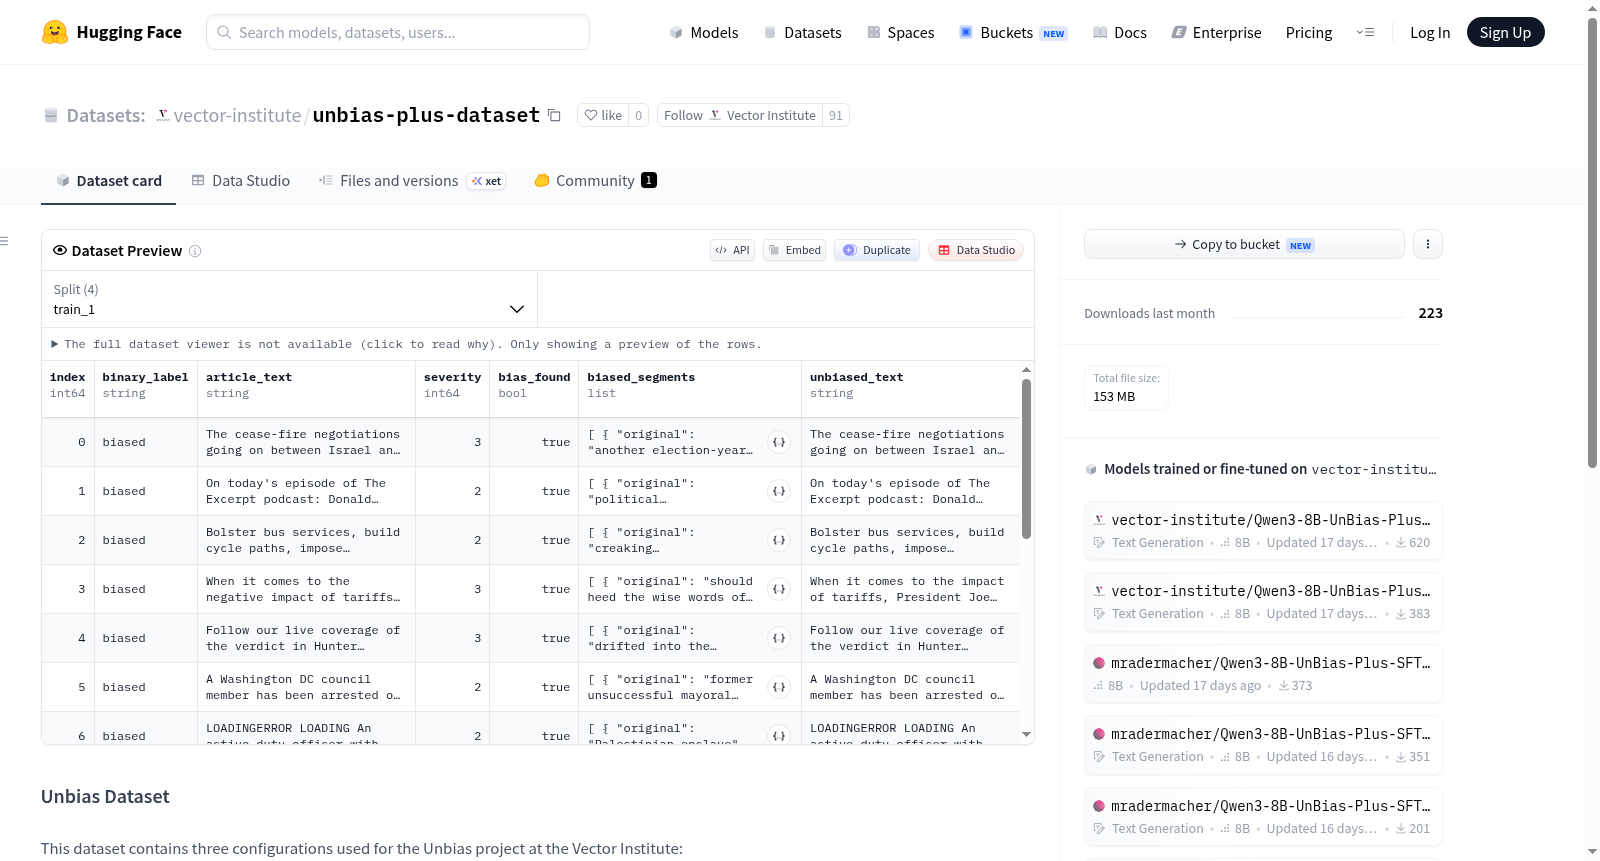Click Sign Up button
Screen dimensions: 1600x861
(x=1505, y=32)
